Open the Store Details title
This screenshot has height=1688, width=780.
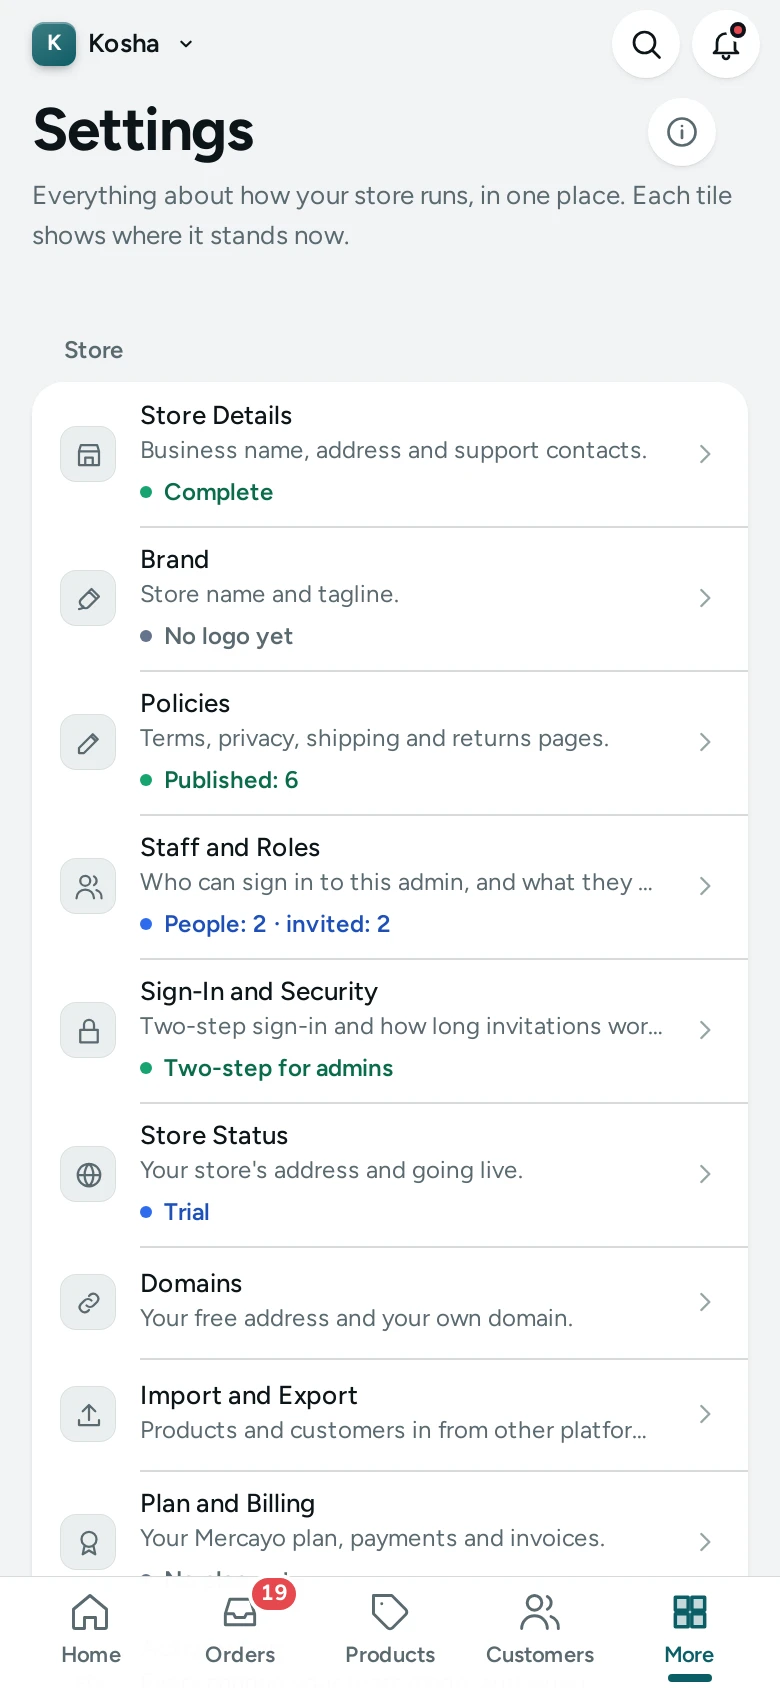coord(216,415)
